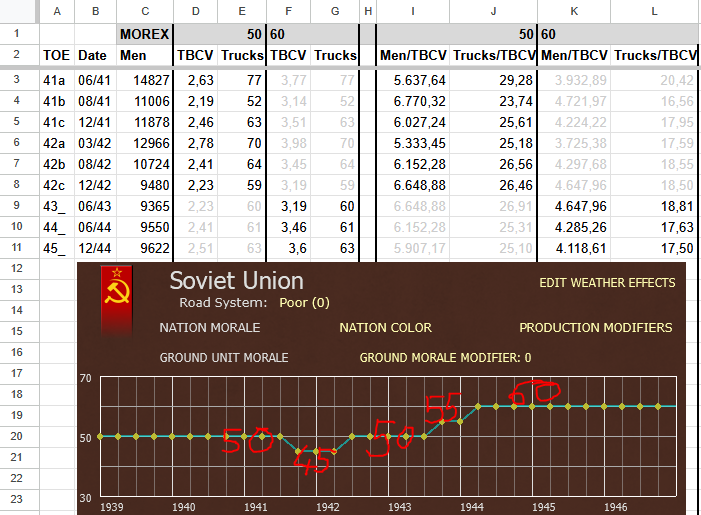Screen dimensions: 701x515
Task: Click Men/TBCV header in column K
Action: pos(574,55)
